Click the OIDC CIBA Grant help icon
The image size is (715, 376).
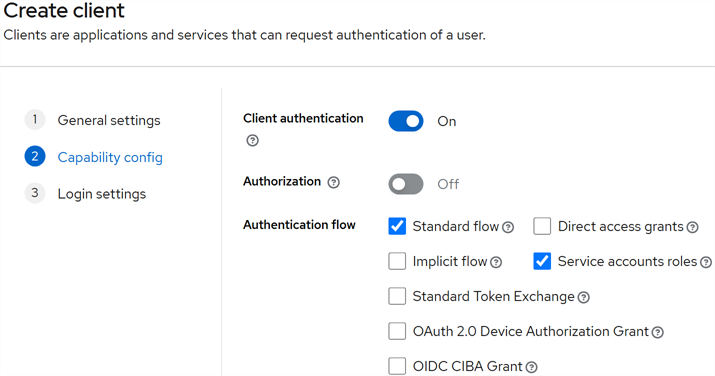(x=531, y=367)
